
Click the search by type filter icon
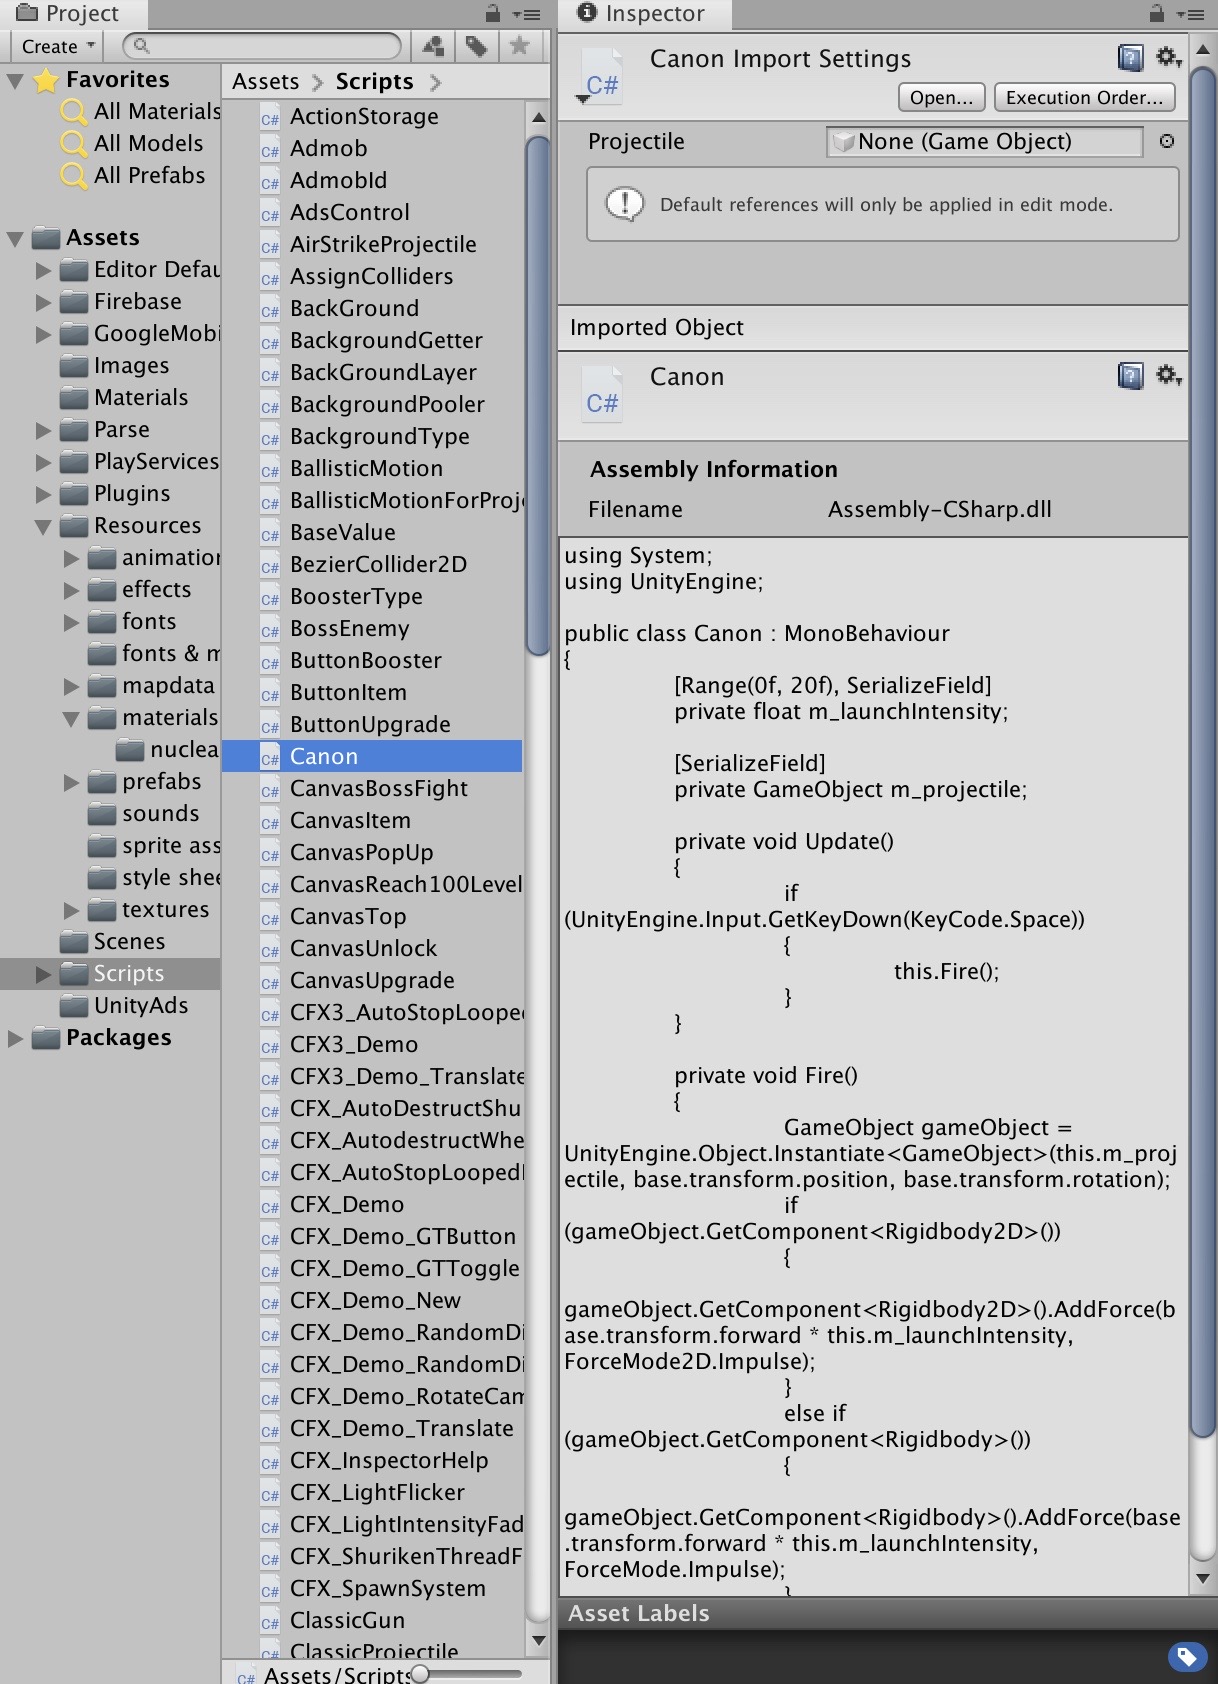pos(433,46)
